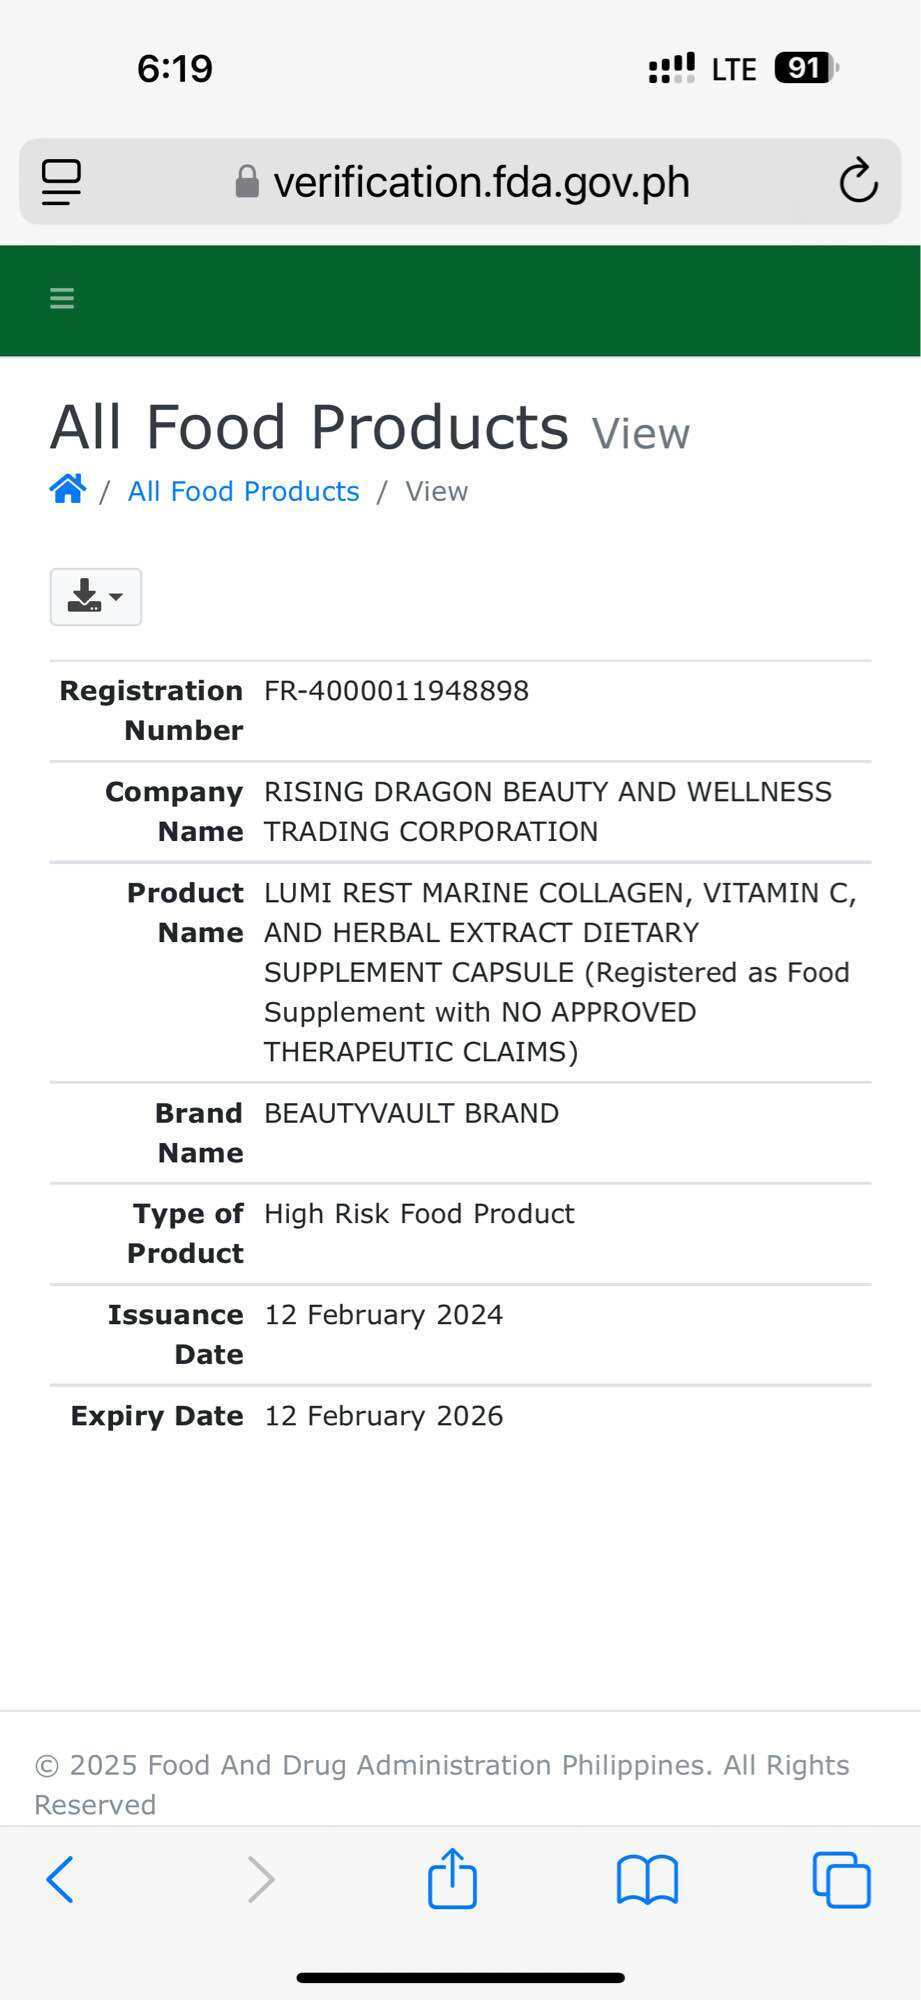Tap the All Food Products page heading
Viewport: 921px width, 2000px height.
tap(309, 428)
